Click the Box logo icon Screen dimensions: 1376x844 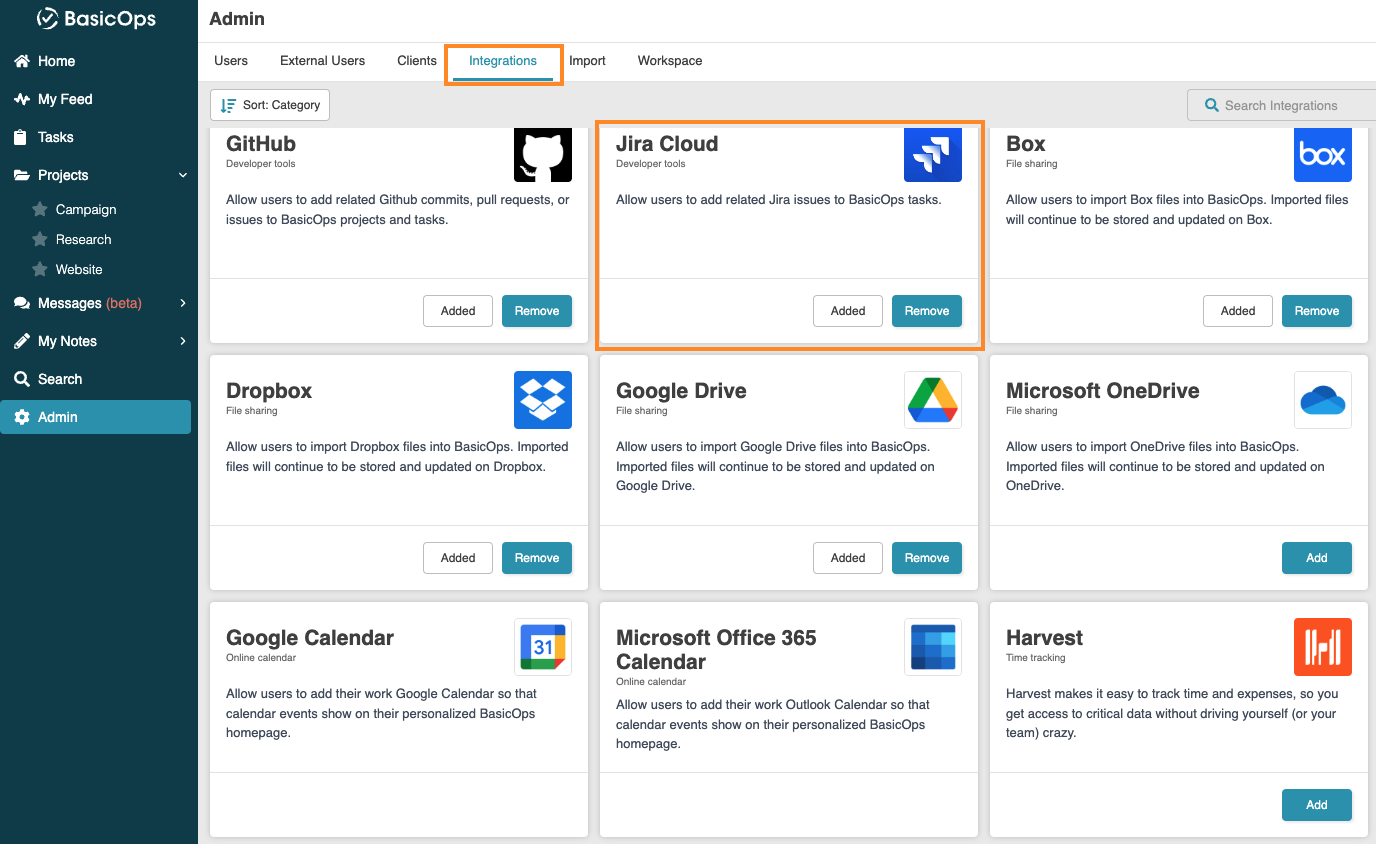[x=1323, y=154]
